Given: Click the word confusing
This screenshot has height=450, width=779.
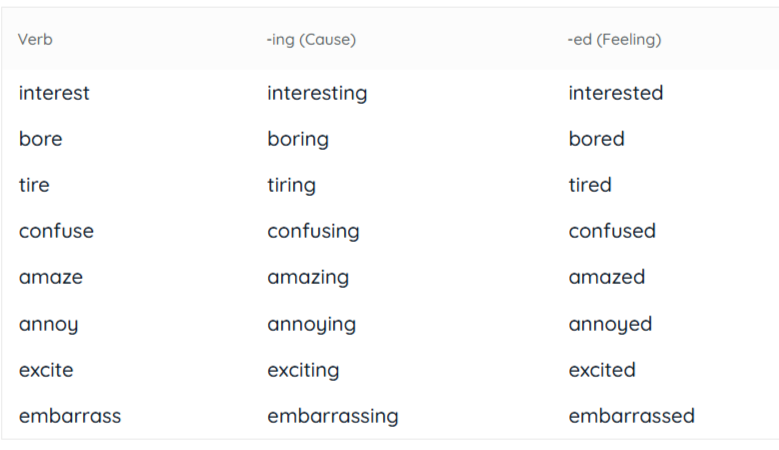Looking at the screenshot, I should coord(313,232).
